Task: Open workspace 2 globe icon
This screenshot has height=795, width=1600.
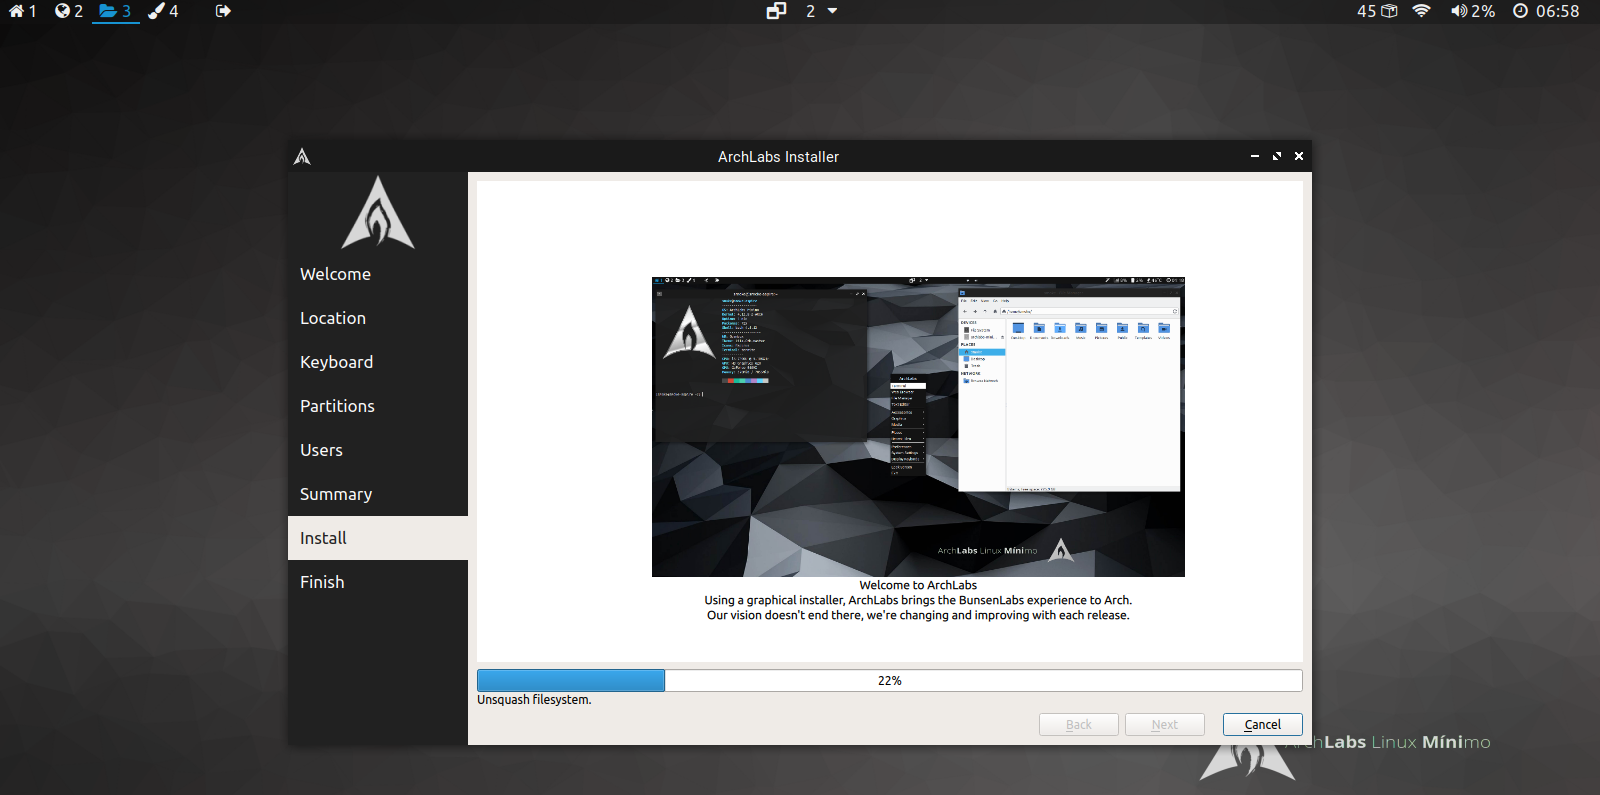Action: (63, 11)
